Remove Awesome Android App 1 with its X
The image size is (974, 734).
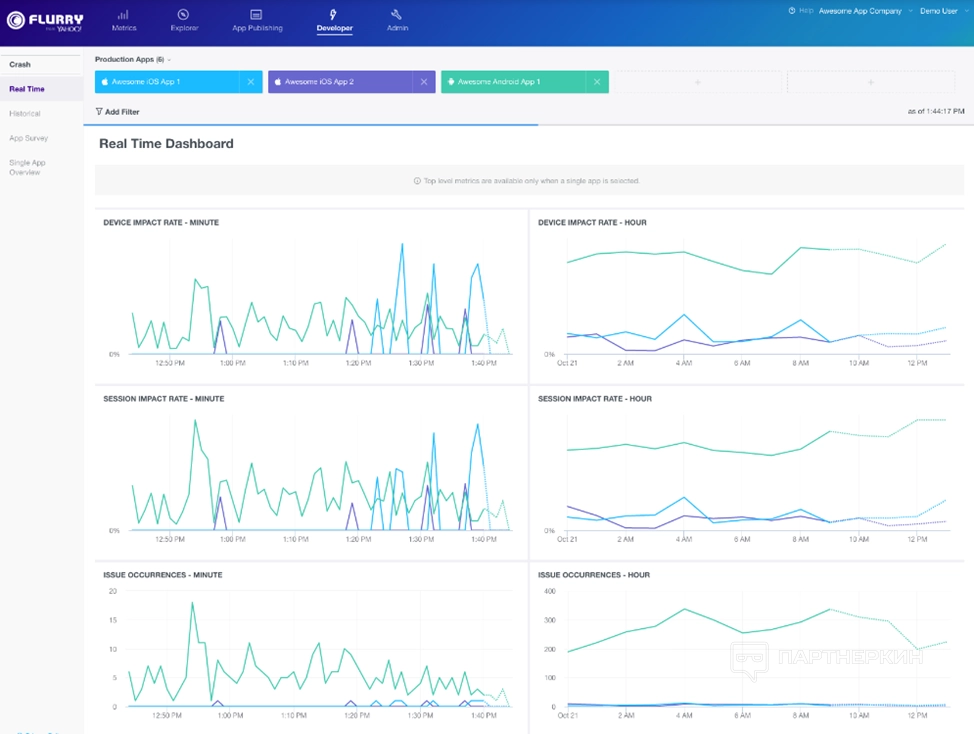tap(597, 82)
